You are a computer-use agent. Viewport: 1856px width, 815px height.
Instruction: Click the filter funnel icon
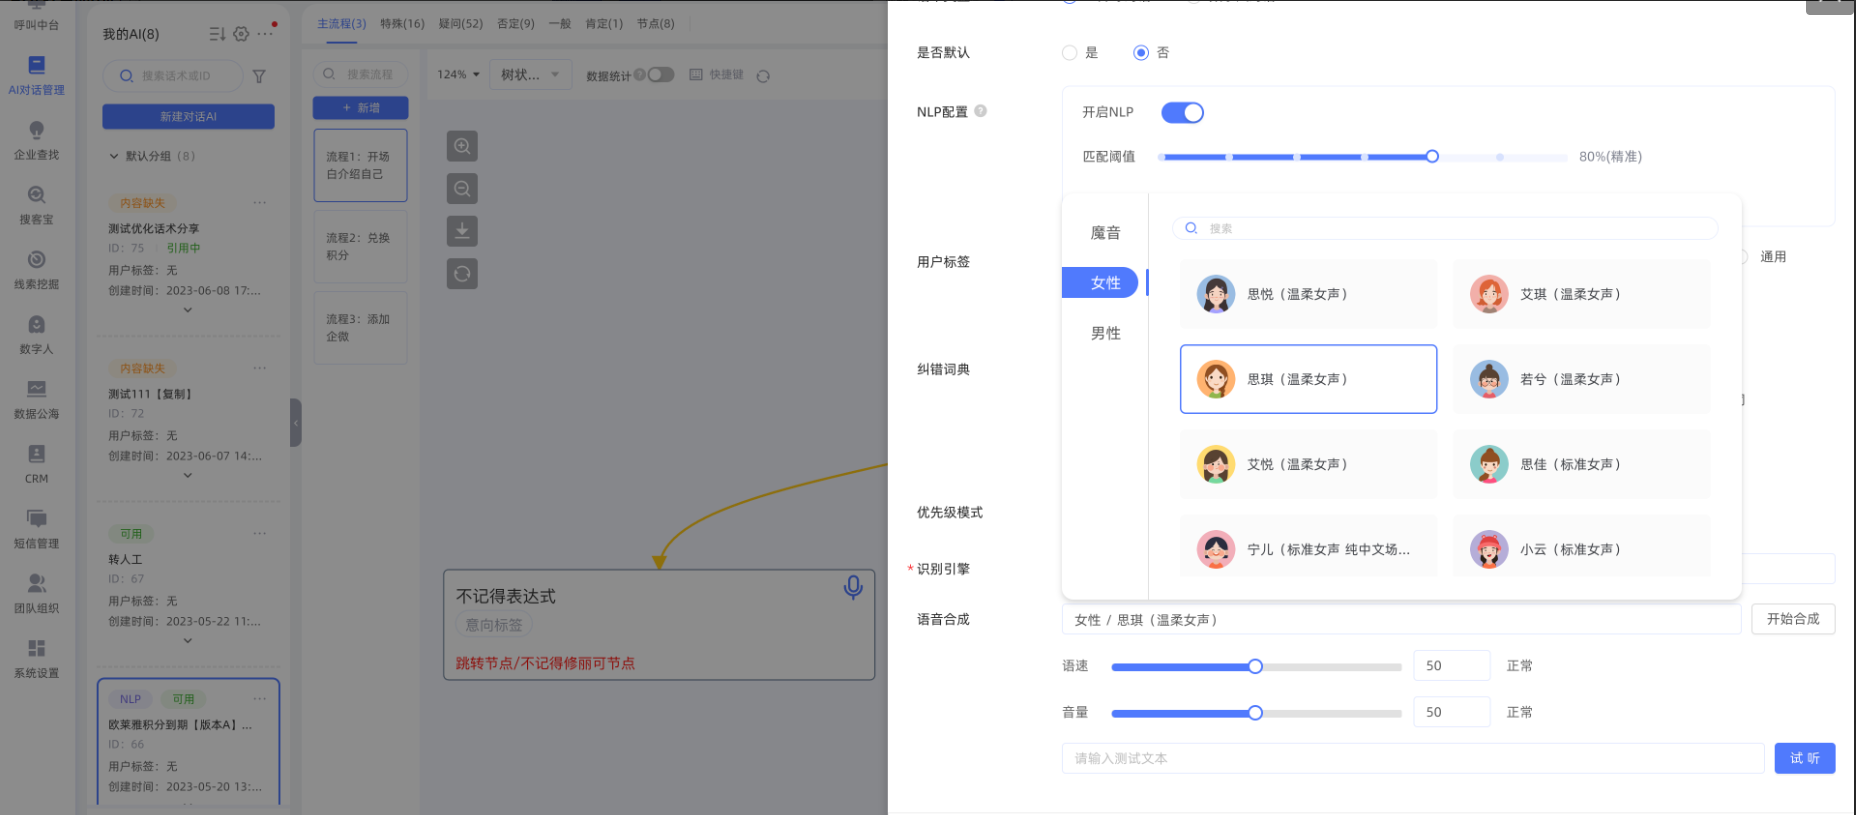(x=259, y=76)
